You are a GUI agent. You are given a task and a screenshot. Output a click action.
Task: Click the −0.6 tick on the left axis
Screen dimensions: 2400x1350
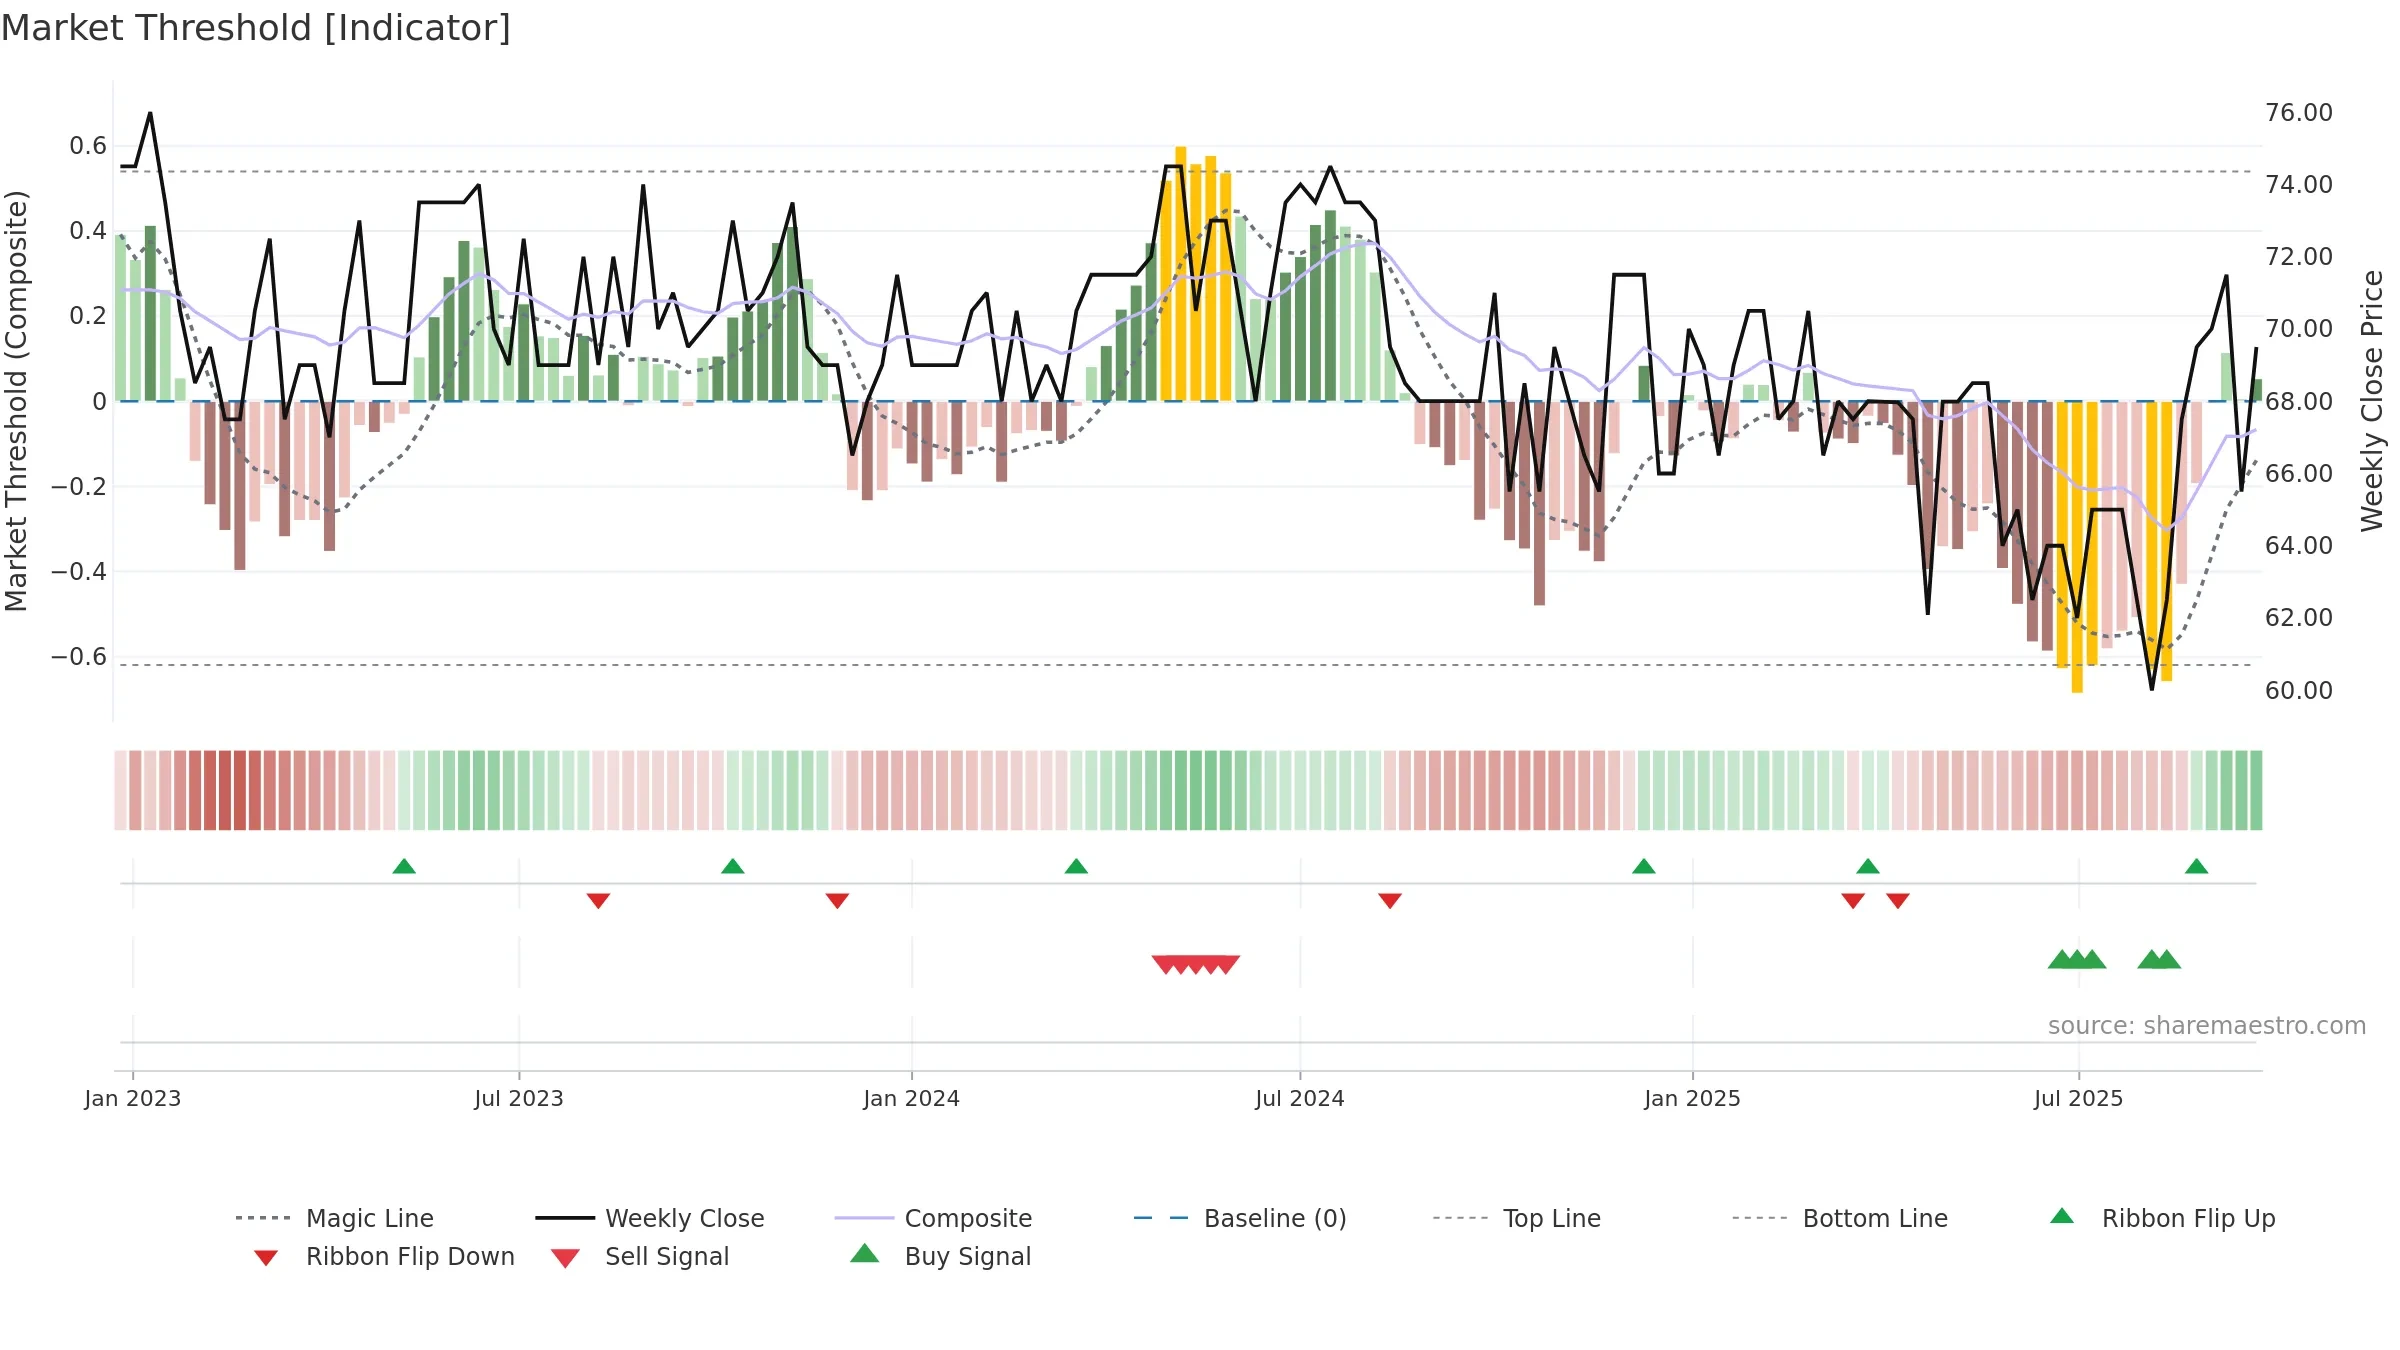pyautogui.click(x=79, y=657)
